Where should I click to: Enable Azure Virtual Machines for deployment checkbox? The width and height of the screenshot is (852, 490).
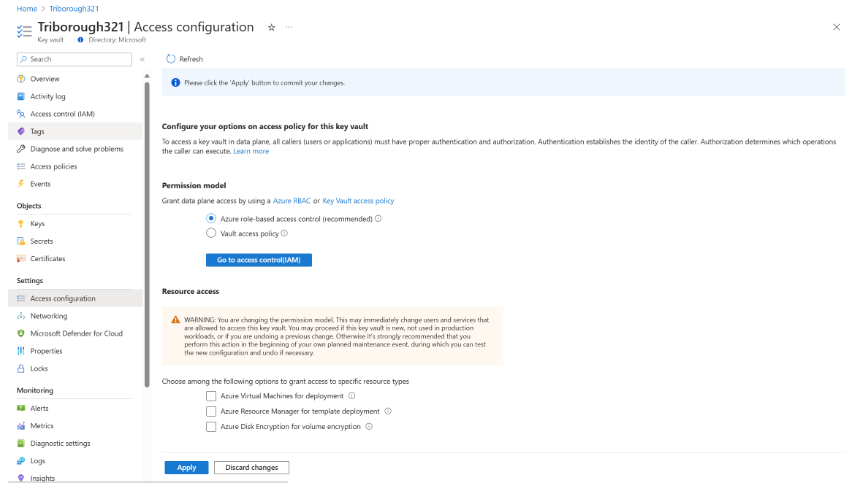[x=211, y=396]
